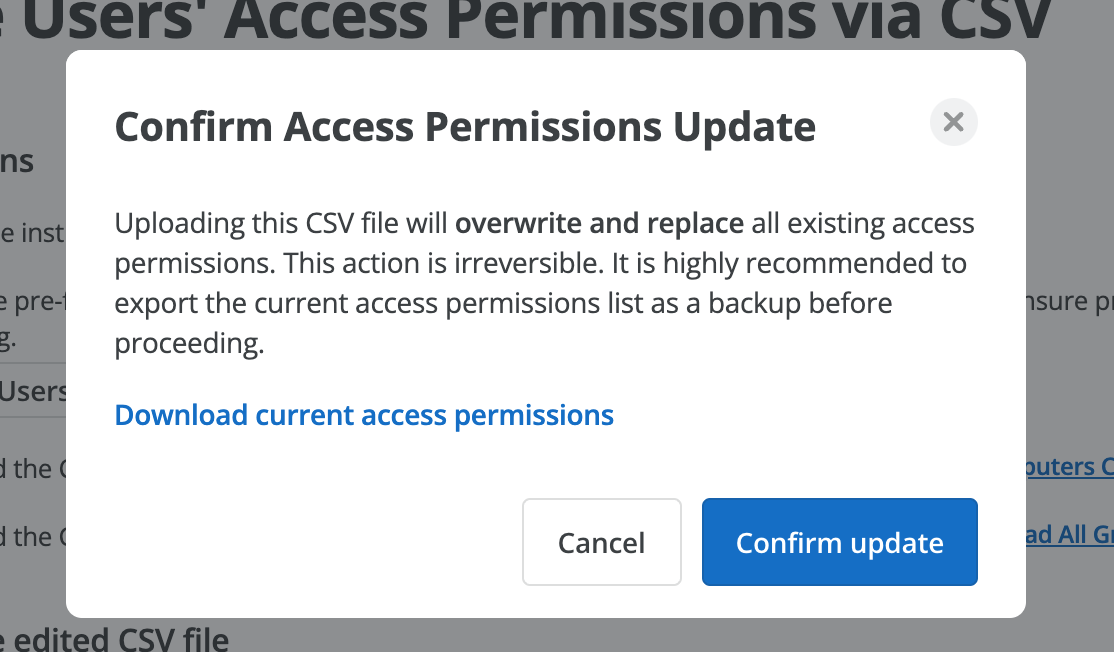Open the Download current access permissions link

tap(364, 415)
